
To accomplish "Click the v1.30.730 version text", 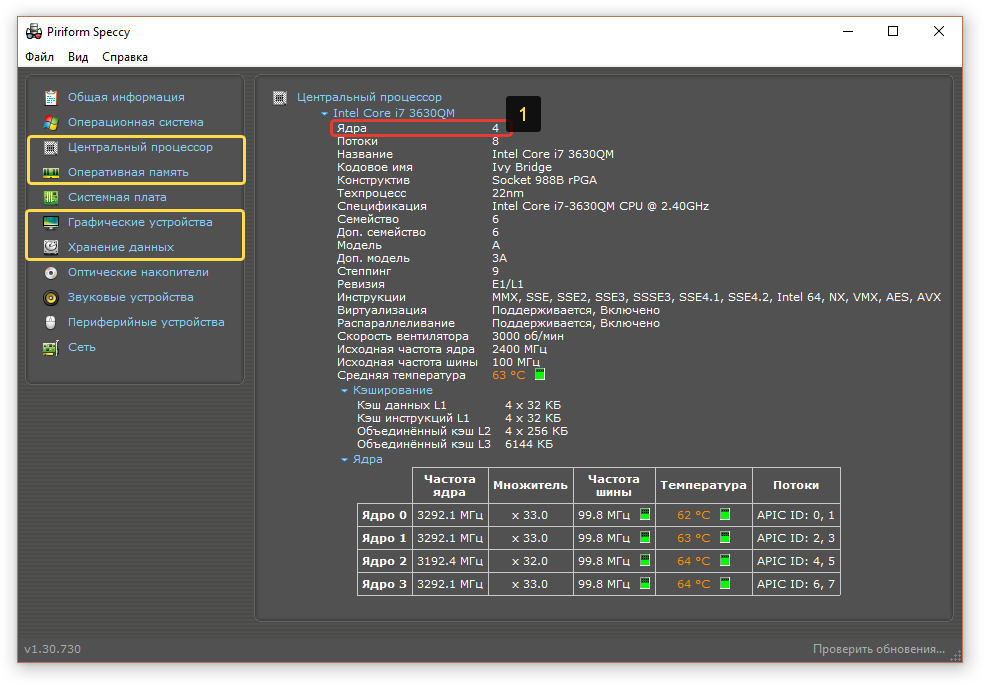I will pyautogui.click(x=53, y=649).
